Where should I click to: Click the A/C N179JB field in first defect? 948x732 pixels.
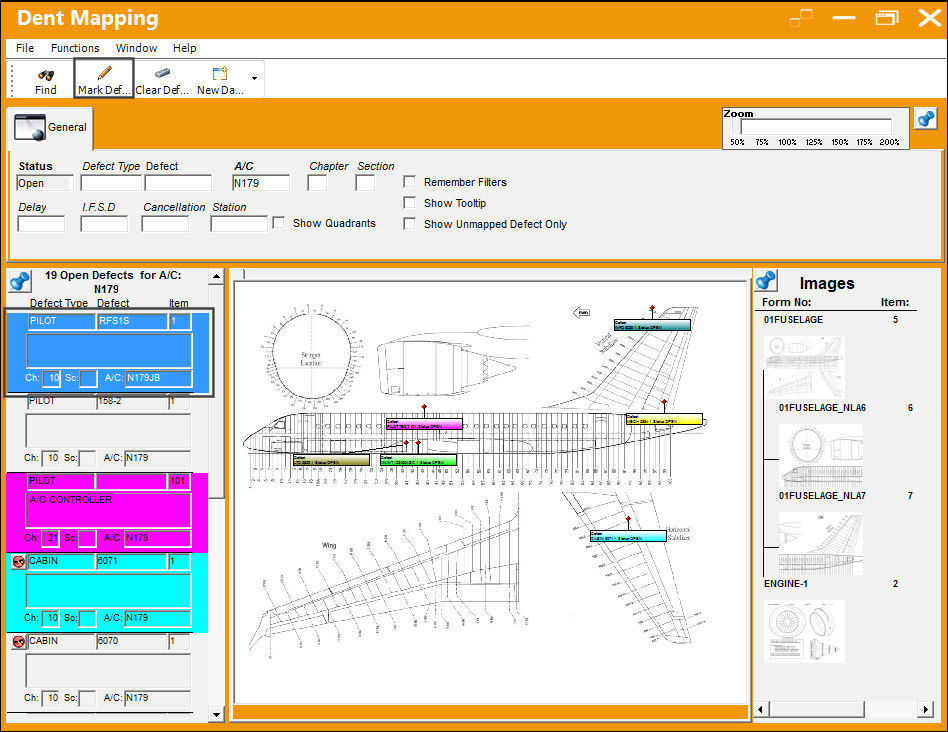tap(158, 378)
